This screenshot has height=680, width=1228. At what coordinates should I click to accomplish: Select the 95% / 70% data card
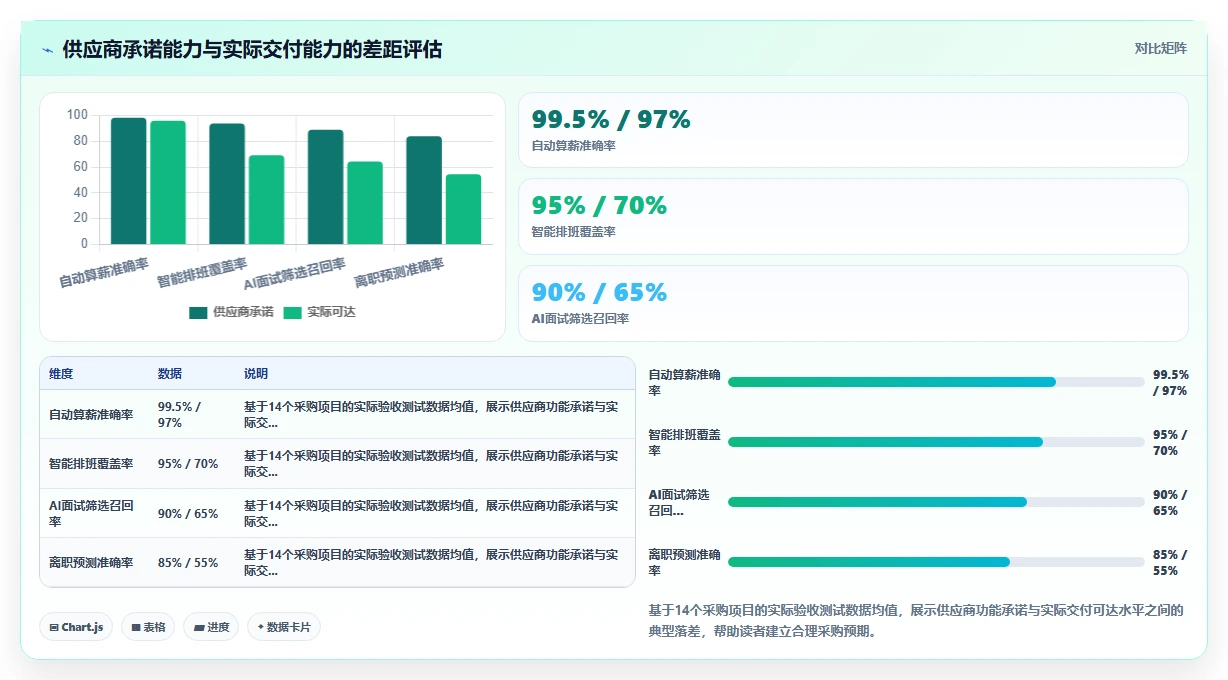pos(853,217)
